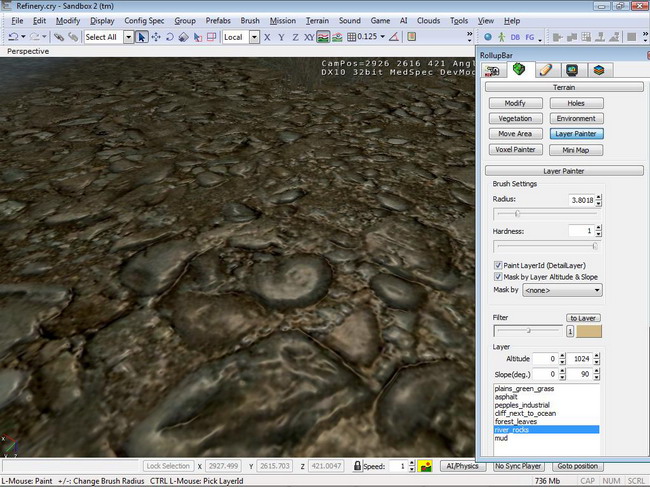Open the Terrain tab green icon
The image size is (650, 487).
click(x=519, y=69)
